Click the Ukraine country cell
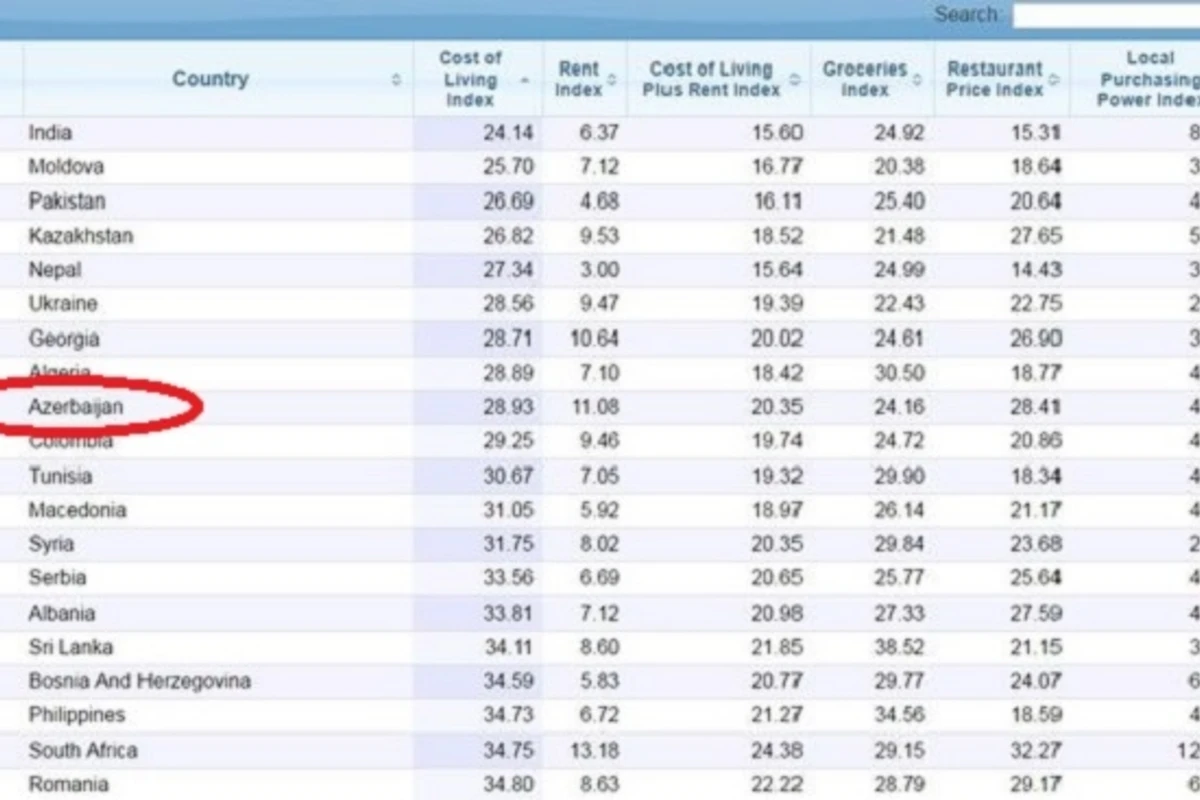The width and height of the screenshot is (1200, 800). click(x=62, y=304)
